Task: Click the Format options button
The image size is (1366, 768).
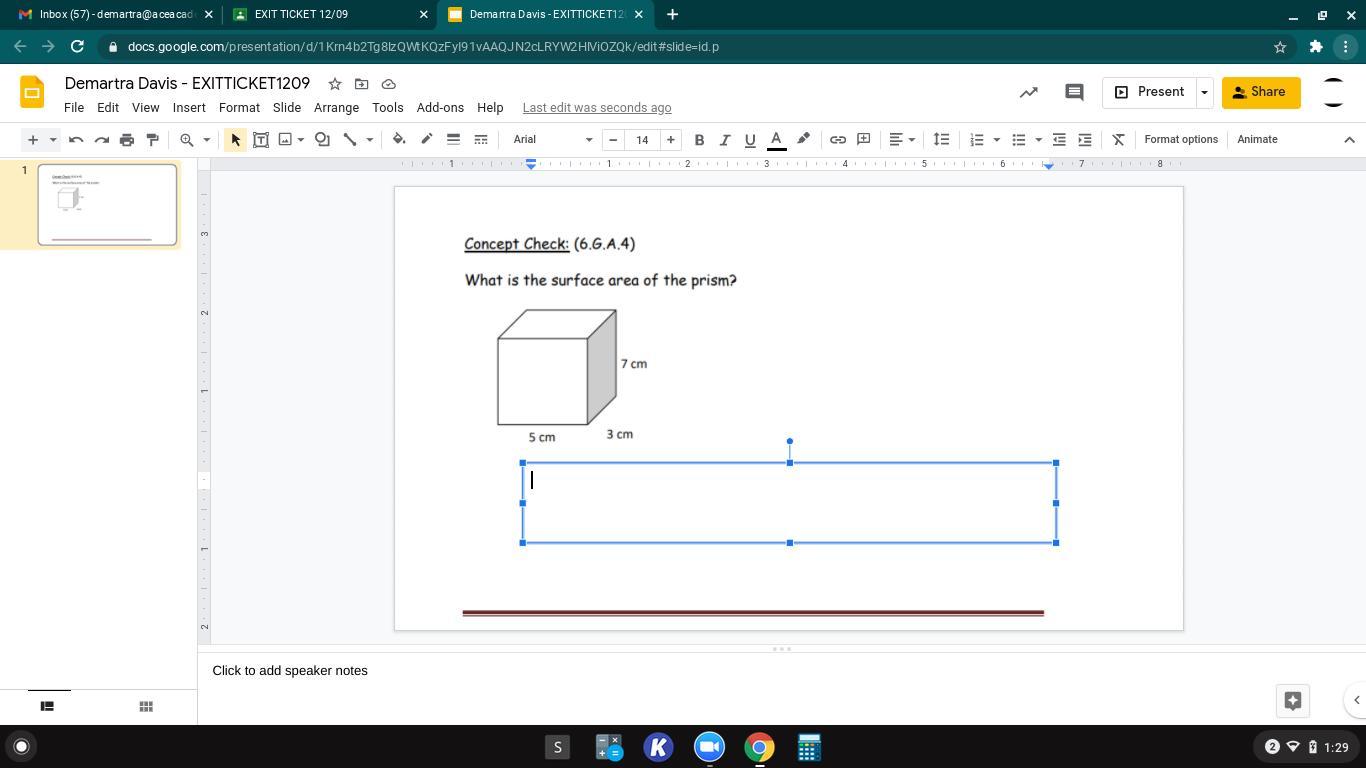Action: [1180, 140]
